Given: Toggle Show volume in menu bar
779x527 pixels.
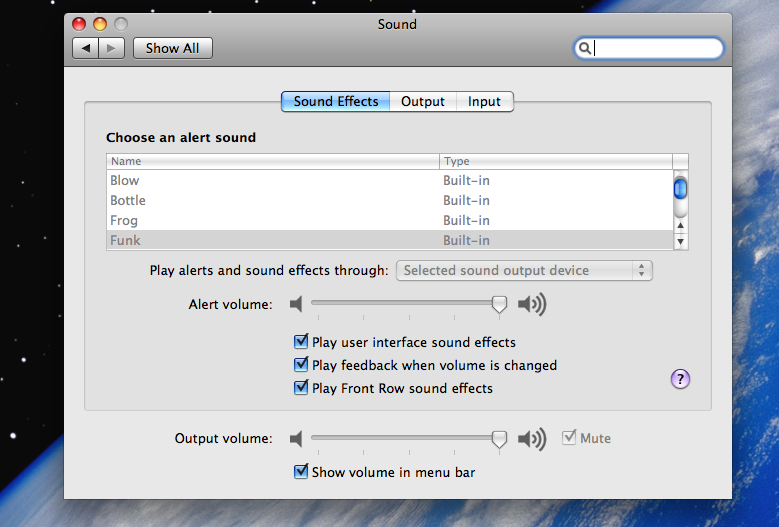Looking at the screenshot, I should [x=301, y=471].
